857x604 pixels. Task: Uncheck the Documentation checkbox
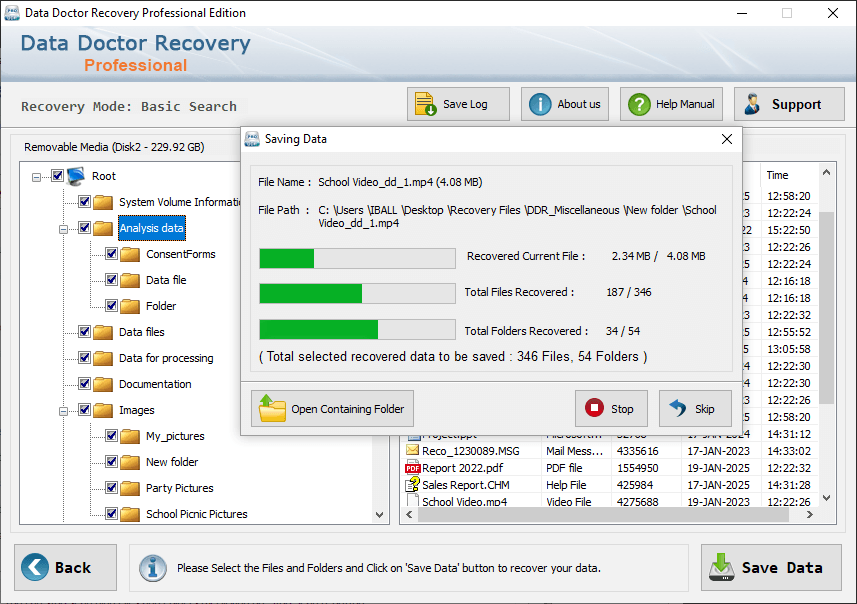click(x=84, y=383)
